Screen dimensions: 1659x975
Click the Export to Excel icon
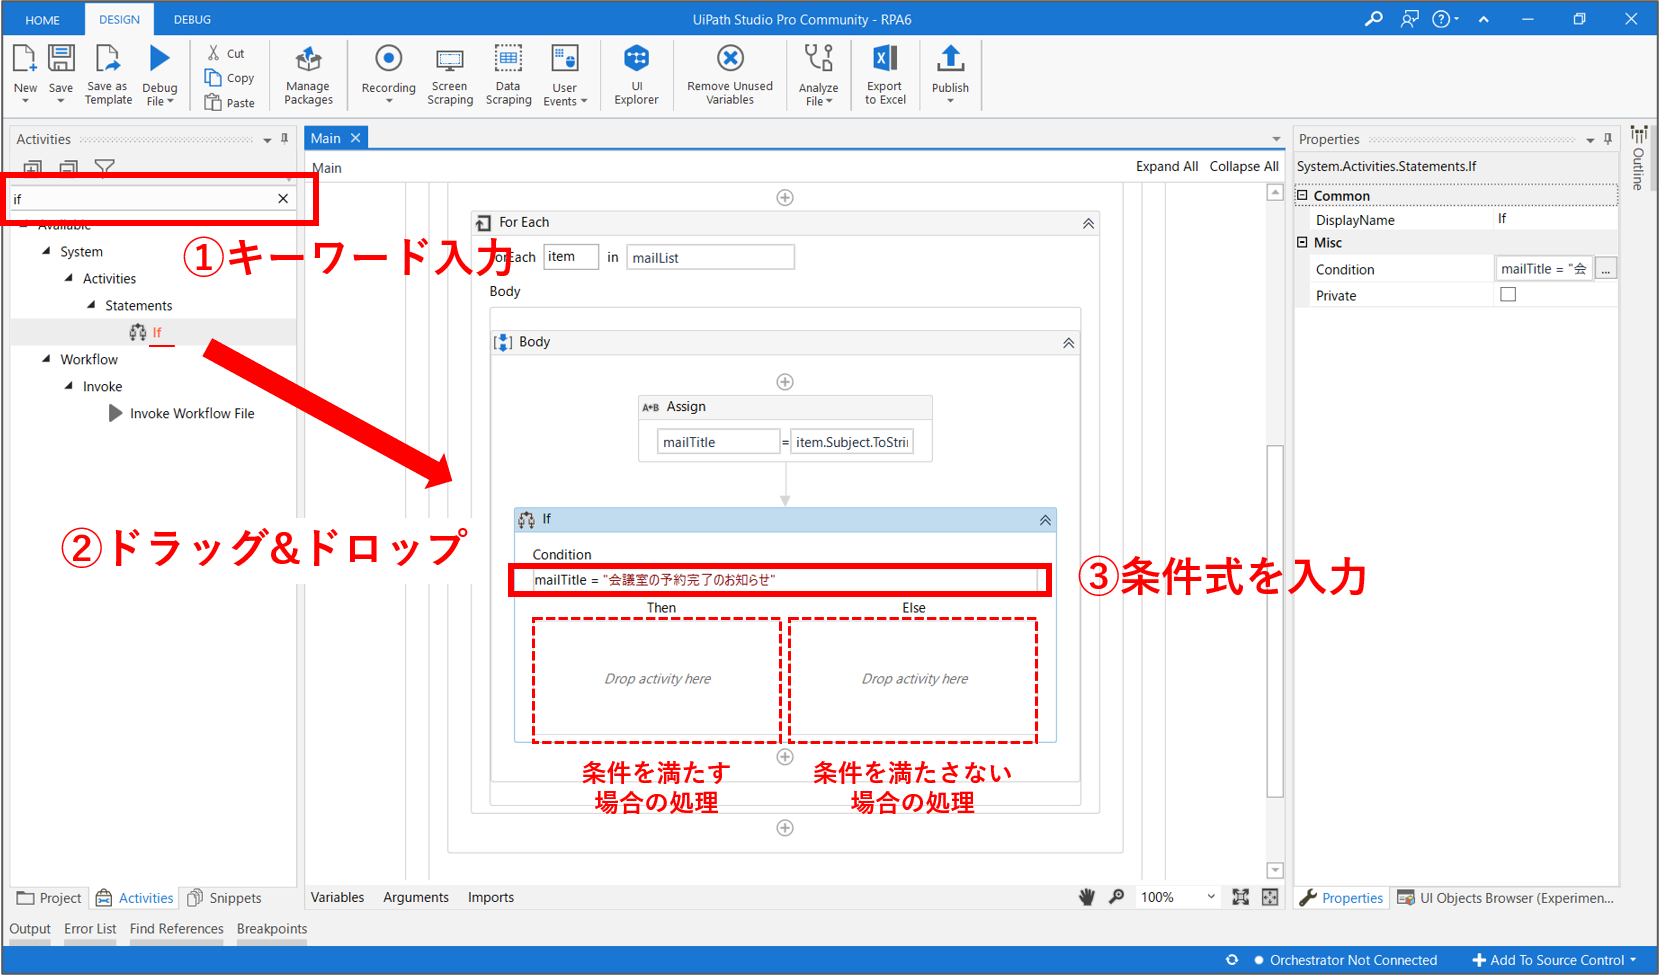(x=885, y=60)
